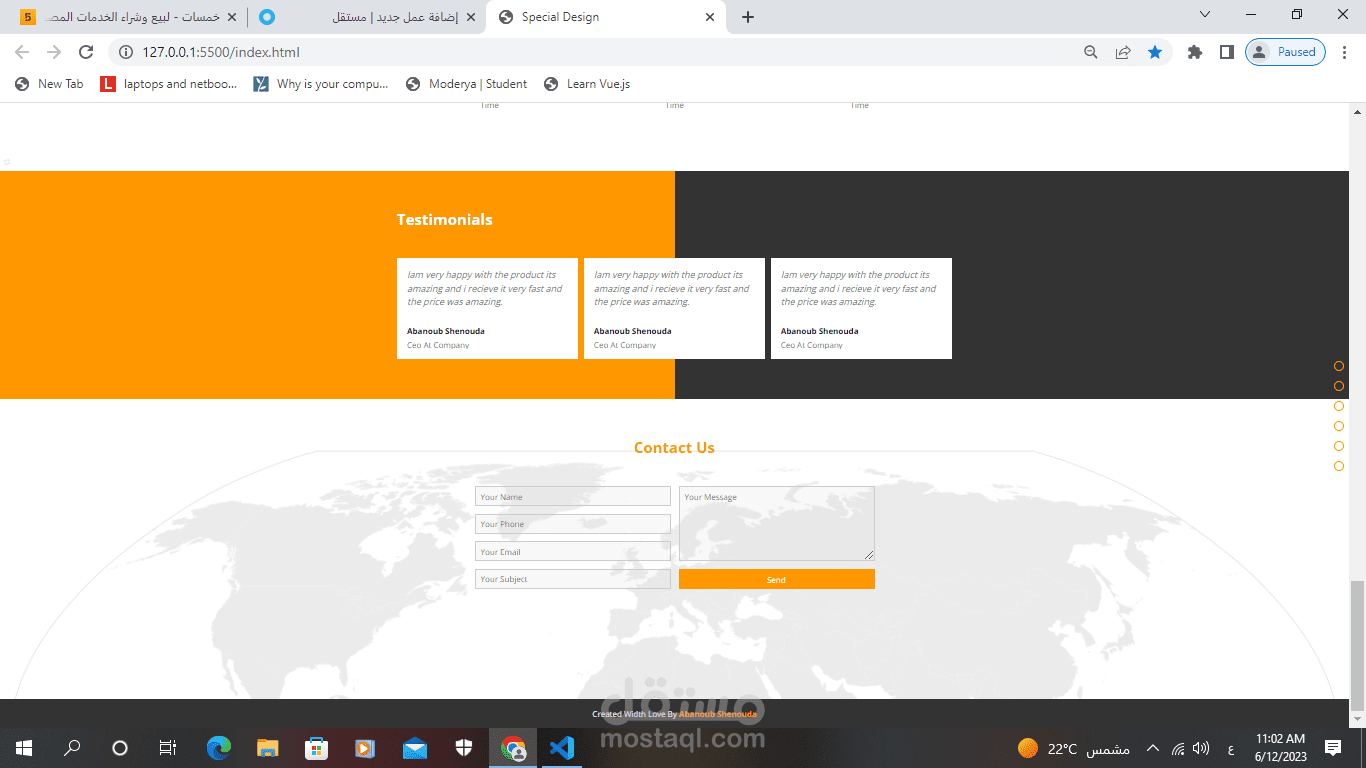Screen dimensions: 1366x768
Task: Open Visual Studio Code from taskbar
Action: point(562,747)
